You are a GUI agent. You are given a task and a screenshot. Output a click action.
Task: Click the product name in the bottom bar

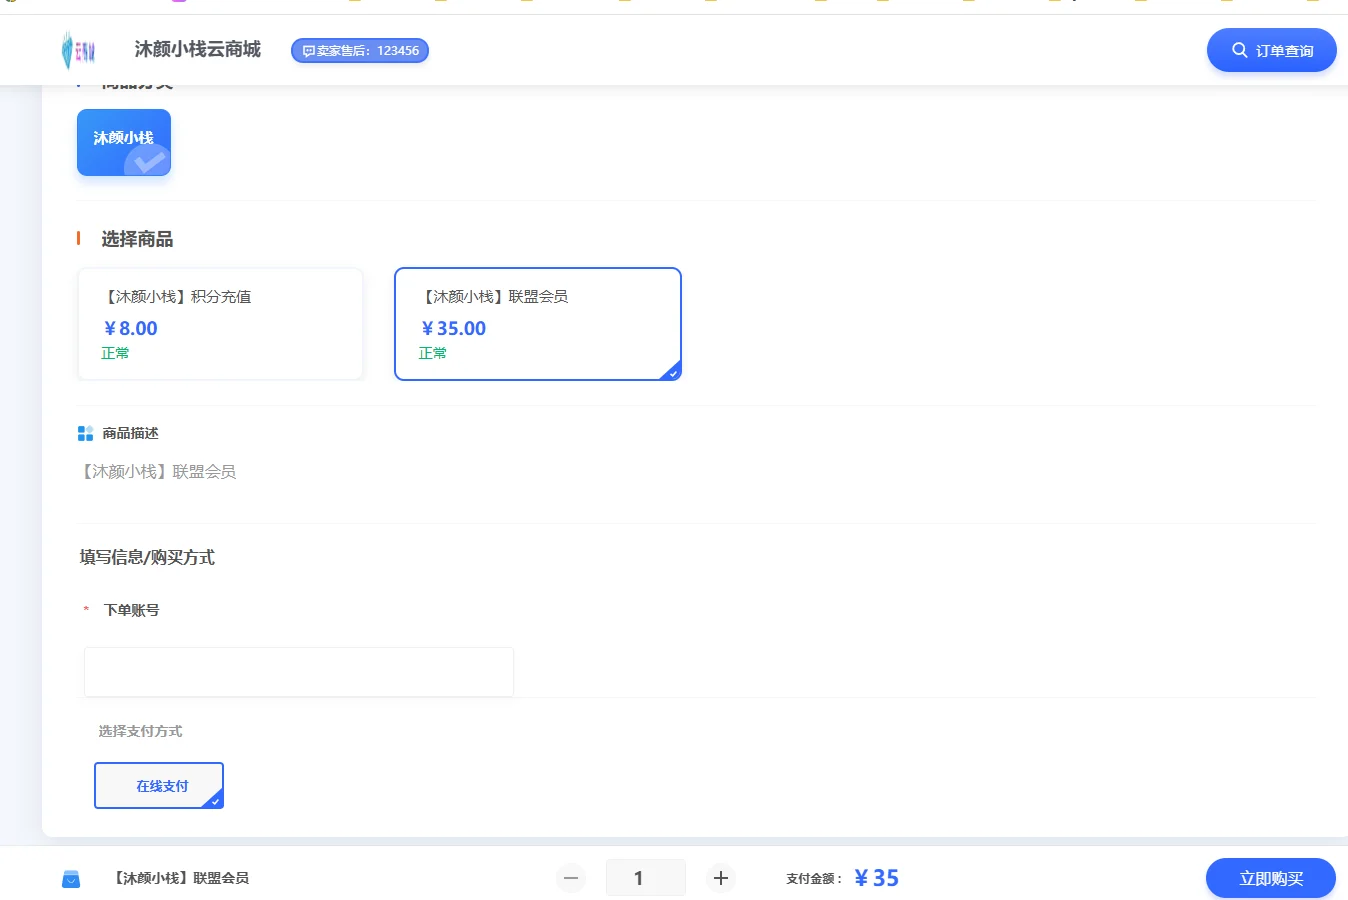179,878
